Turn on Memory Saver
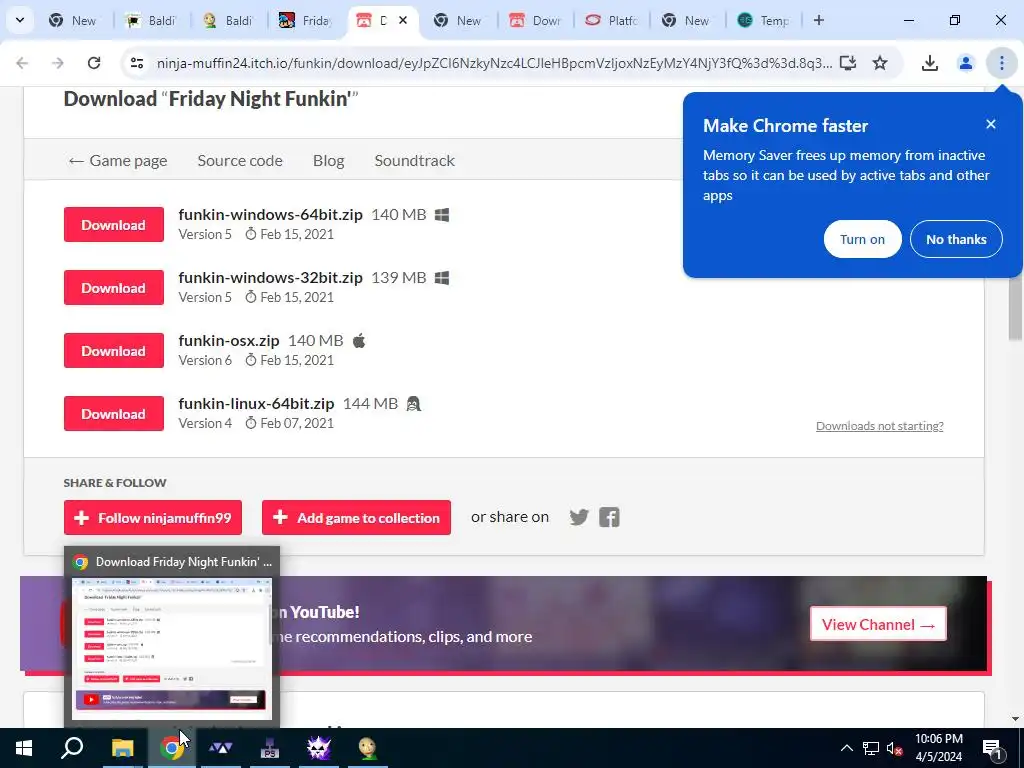 (x=863, y=239)
